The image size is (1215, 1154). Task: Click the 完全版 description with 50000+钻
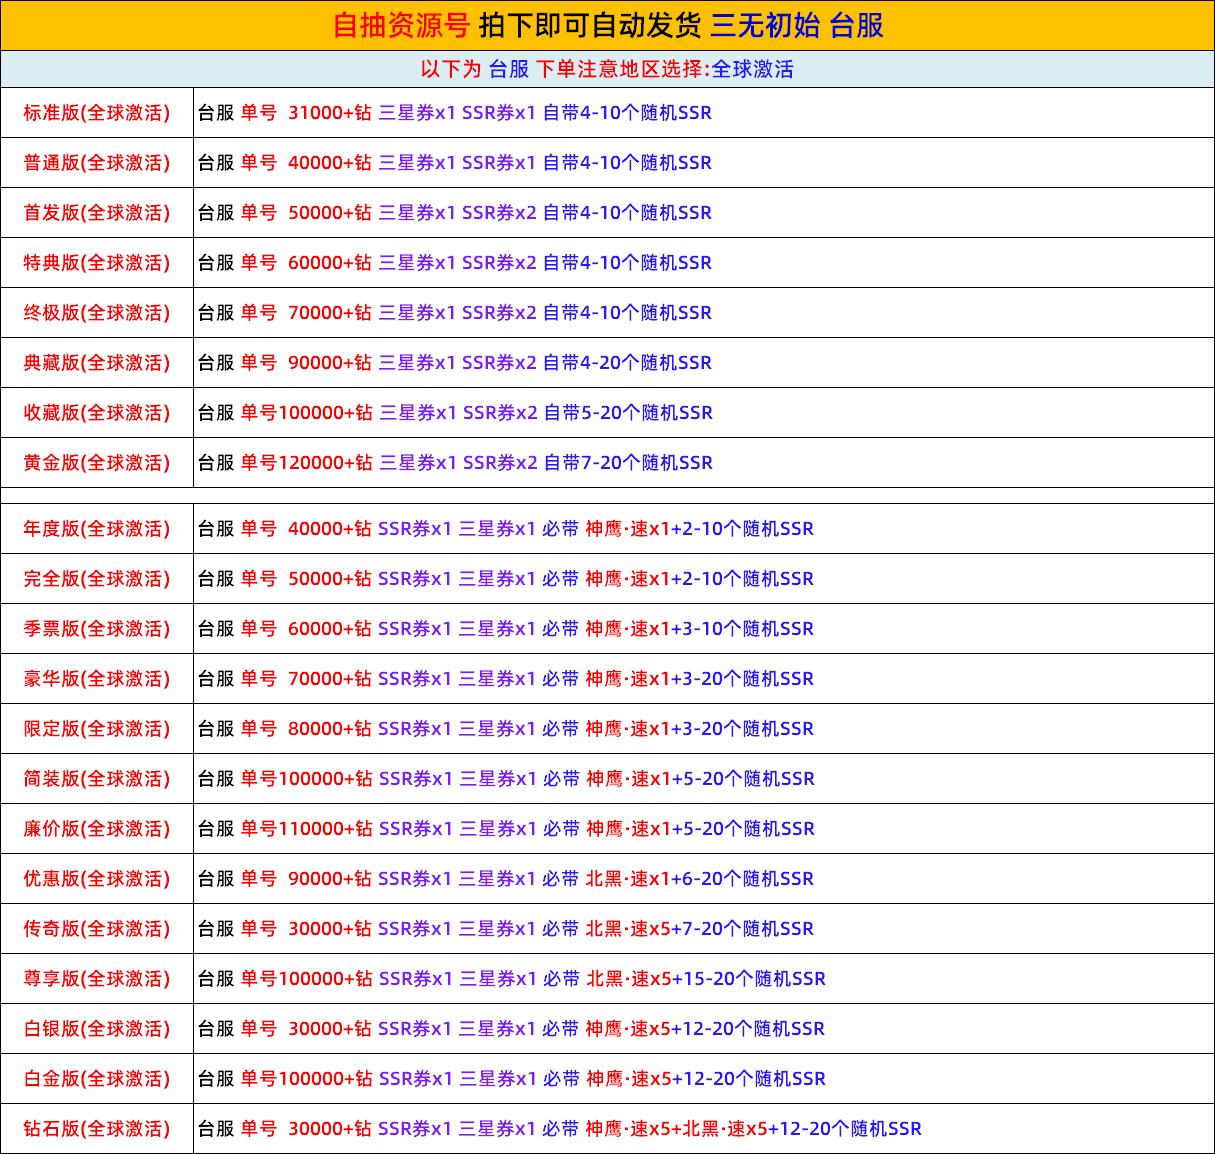506,579
